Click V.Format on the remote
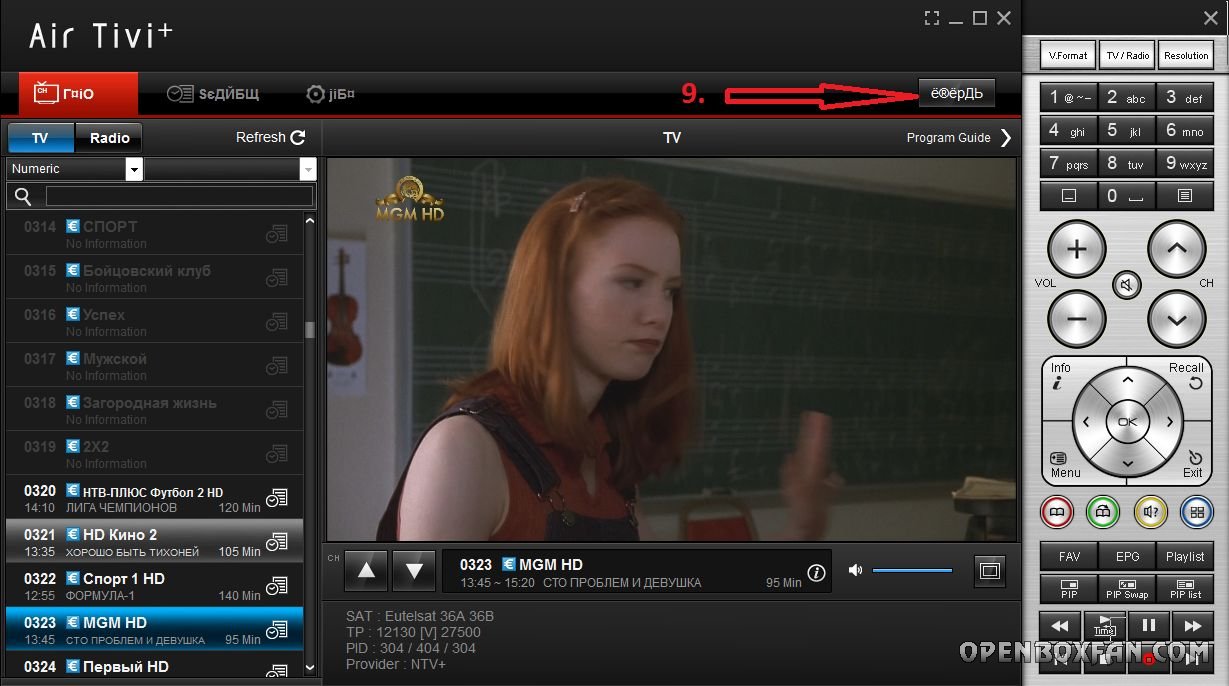This screenshot has height=686, width=1229. click(1069, 55)
